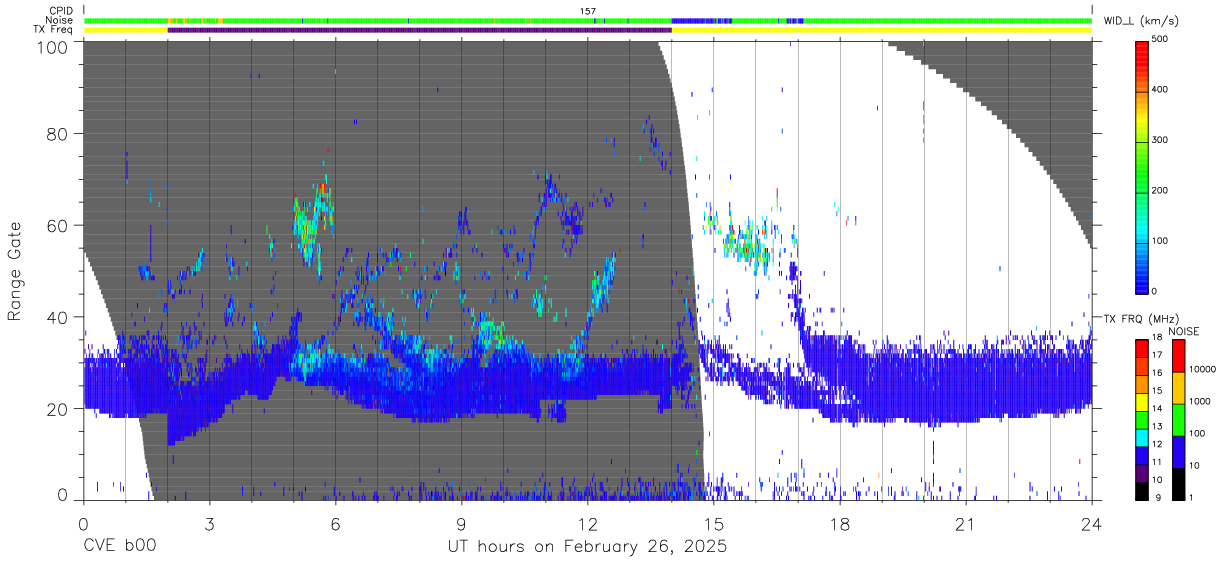Click the red 17-18 MHz segment of TX FRQ scale
Viewport: 1228px width, 567px height.
click(1142, 349)
